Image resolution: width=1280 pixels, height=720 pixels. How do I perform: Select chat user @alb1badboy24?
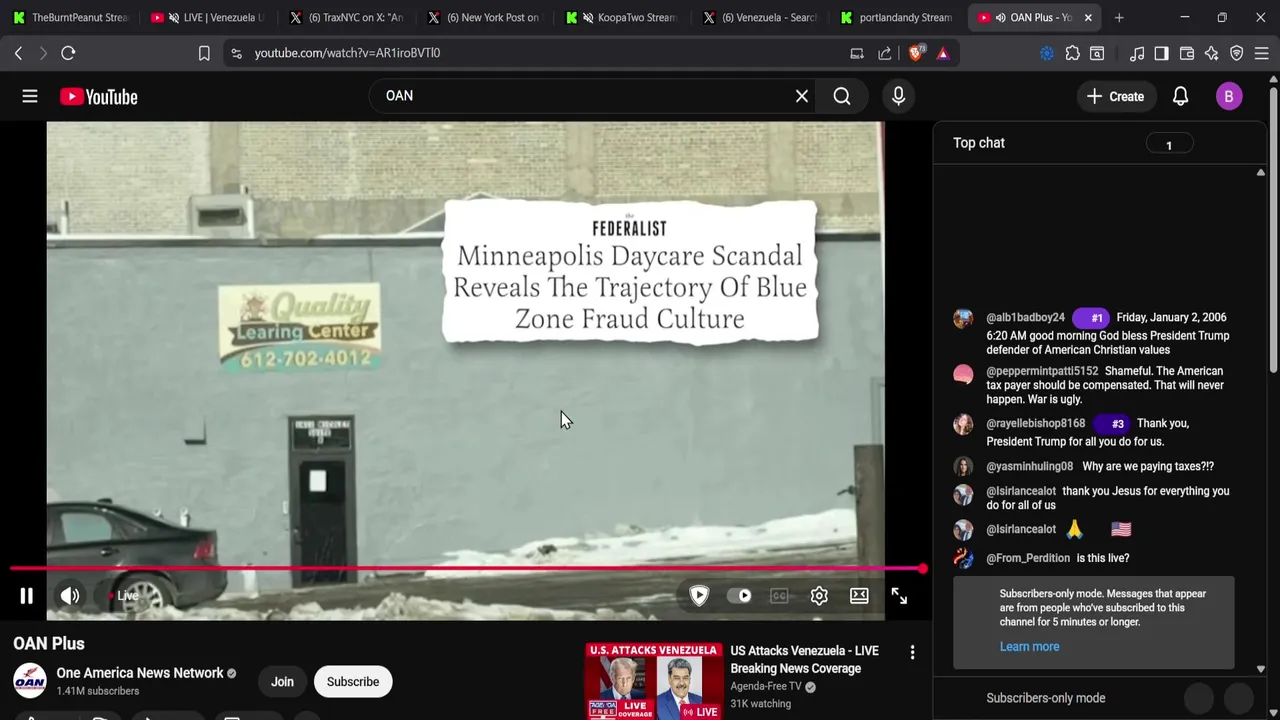tap(1025, 318)
